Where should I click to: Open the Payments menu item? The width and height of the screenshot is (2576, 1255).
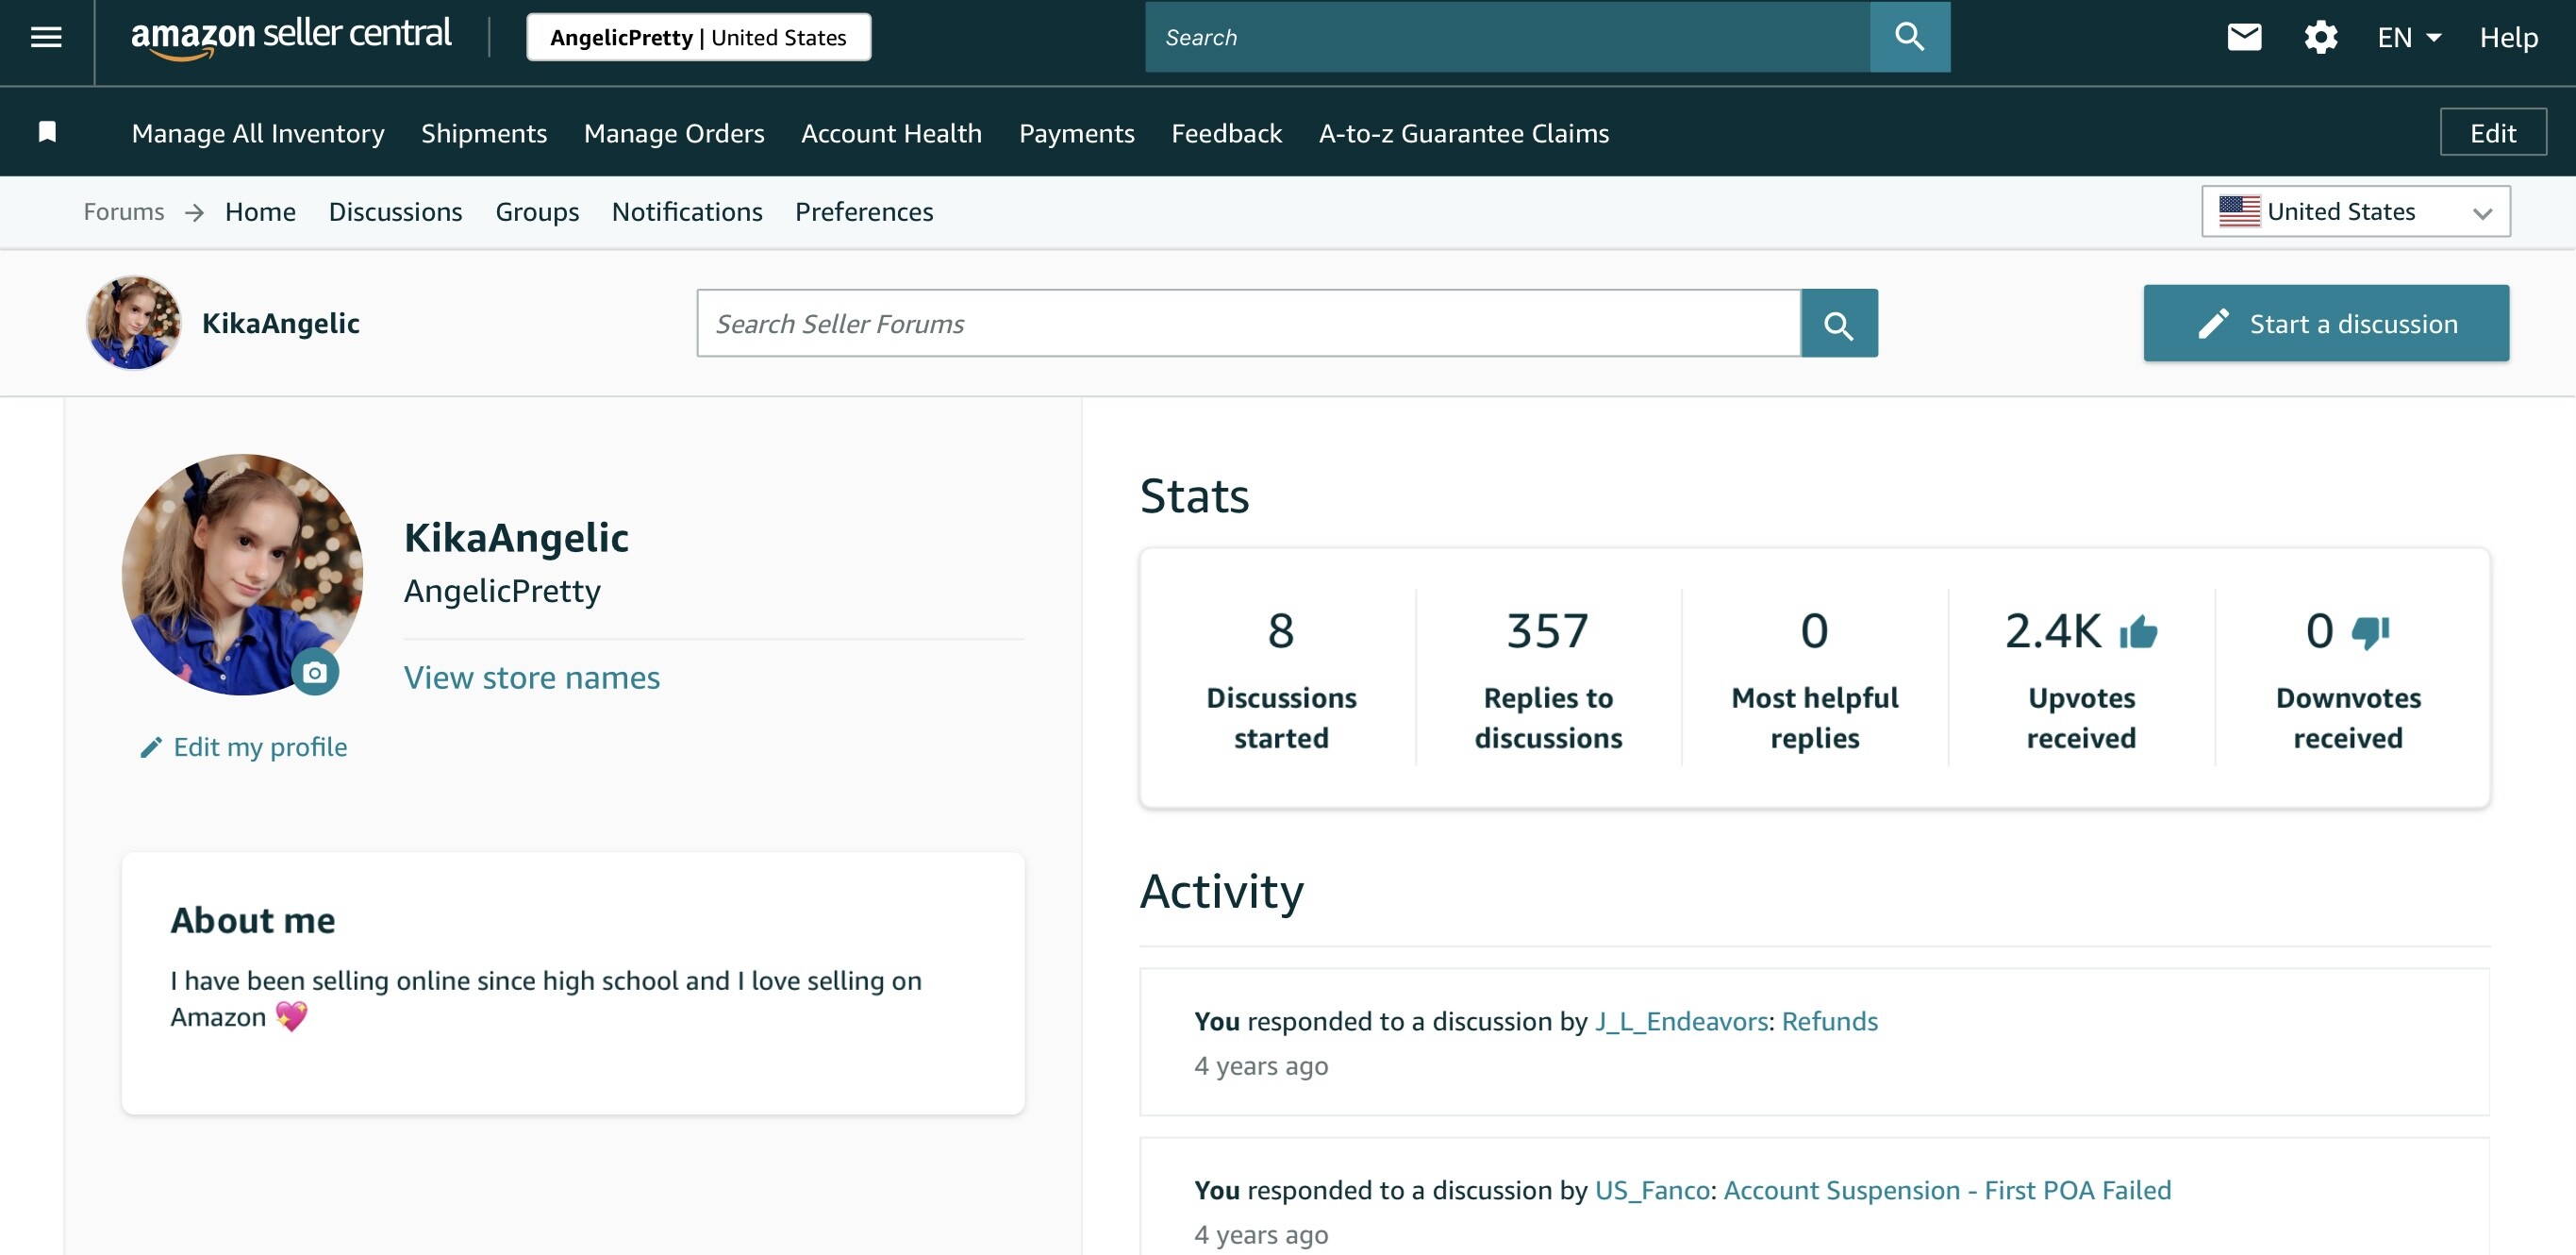(1076, 133)
